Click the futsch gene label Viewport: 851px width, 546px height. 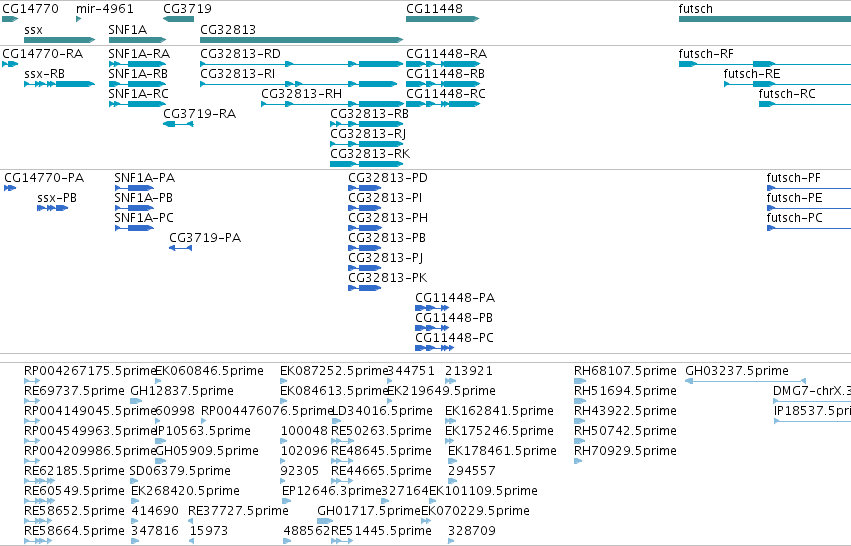(696, 9)
